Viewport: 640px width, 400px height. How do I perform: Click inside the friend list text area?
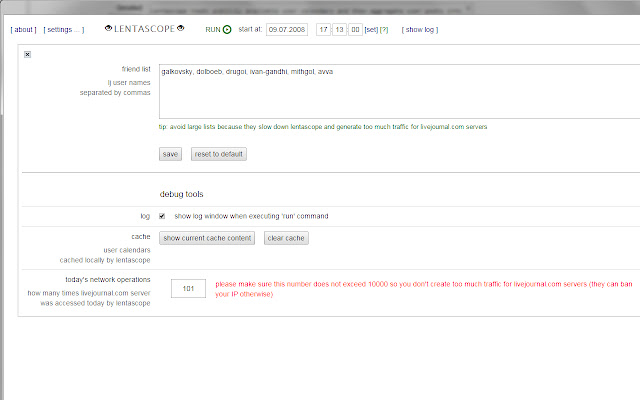pos(399,91)
